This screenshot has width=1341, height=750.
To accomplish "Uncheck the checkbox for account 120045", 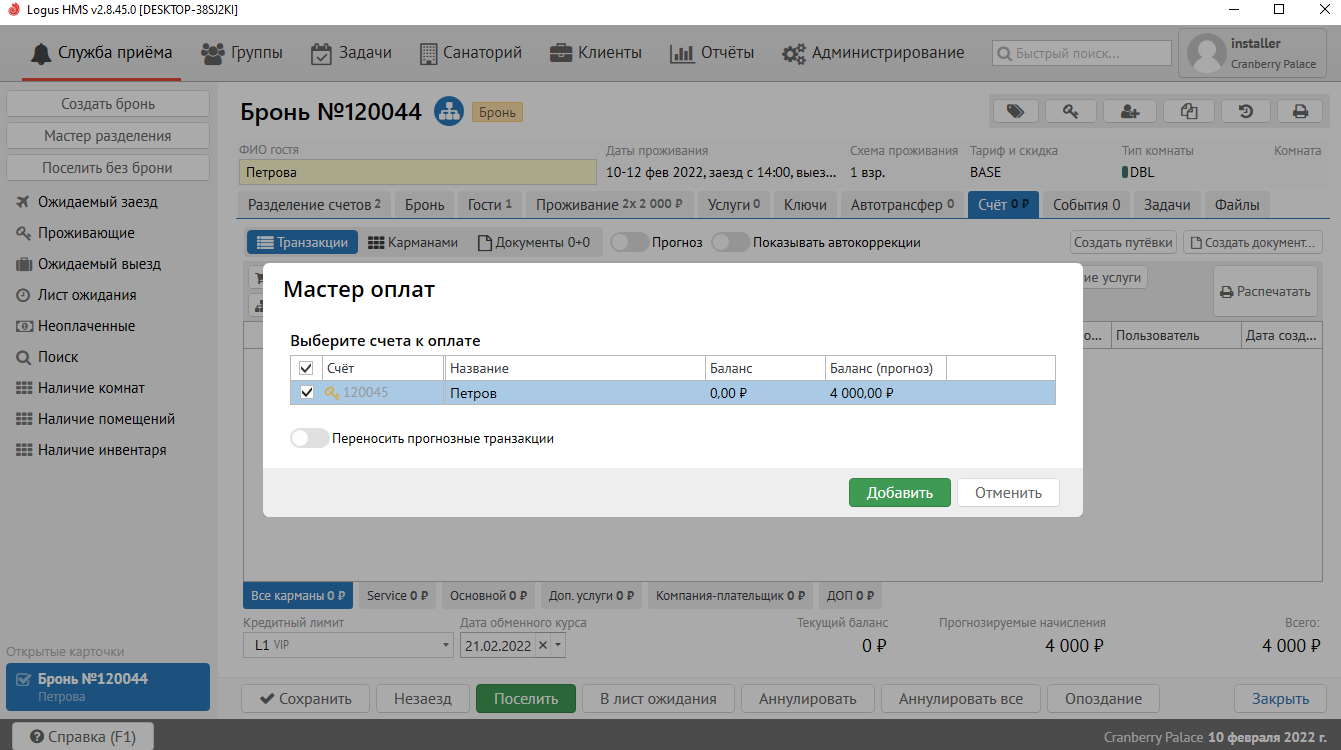I will pos(307,393).
